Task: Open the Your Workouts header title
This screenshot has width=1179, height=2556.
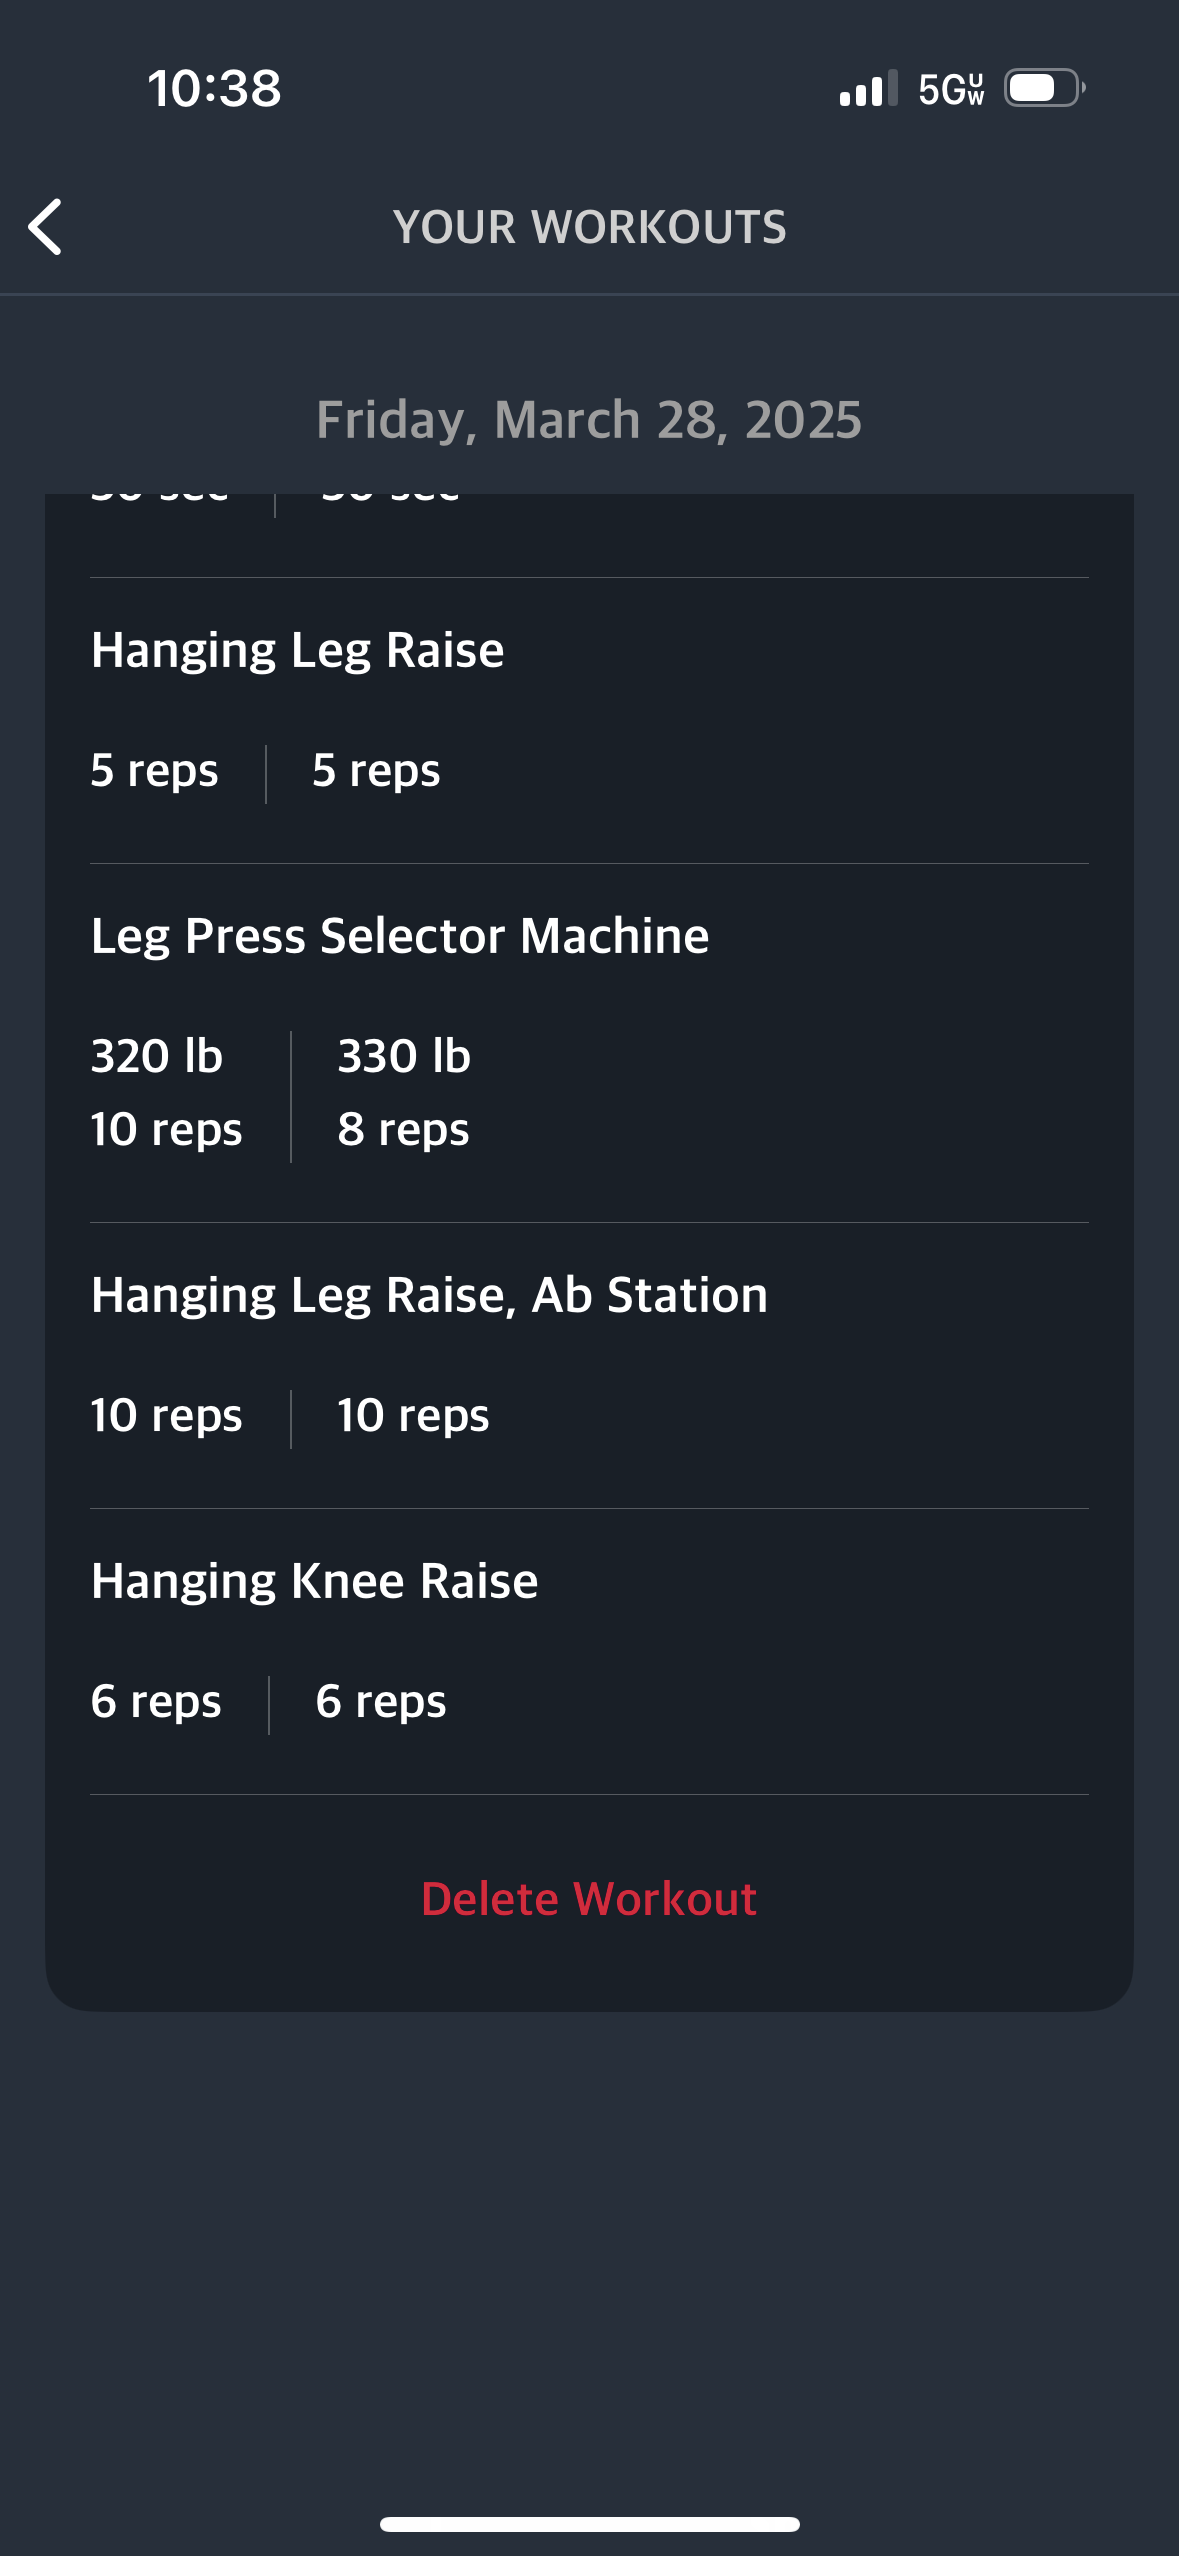Action: click(590, 227)
